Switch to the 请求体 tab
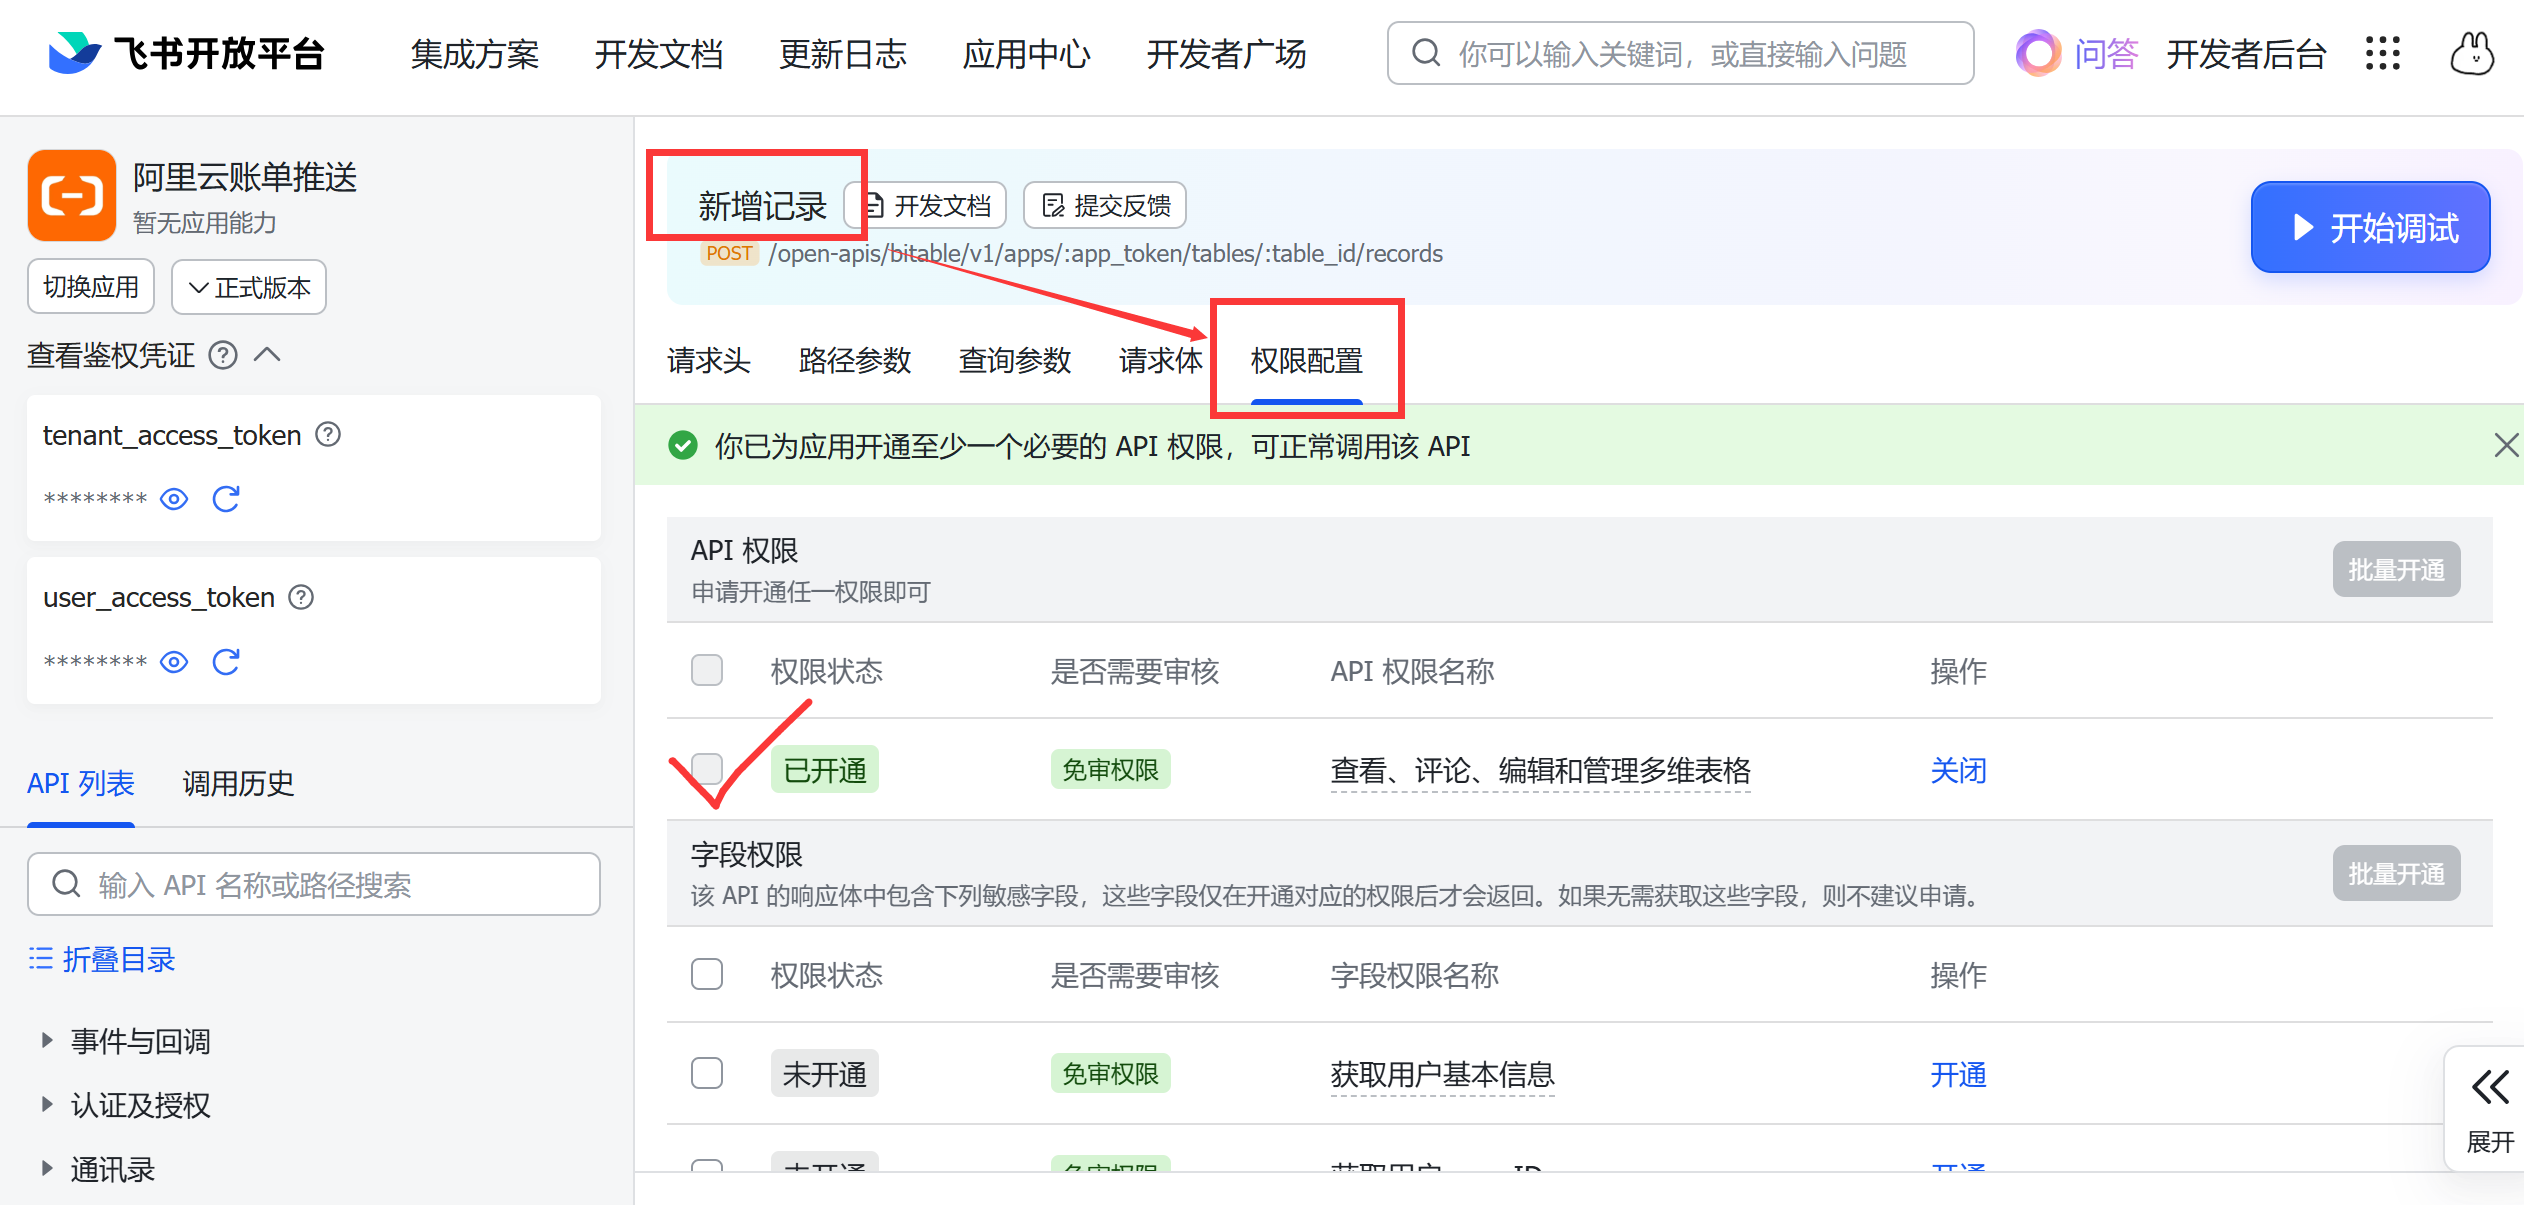This screenshot has height=1205, width=2524. (1160, 360)
